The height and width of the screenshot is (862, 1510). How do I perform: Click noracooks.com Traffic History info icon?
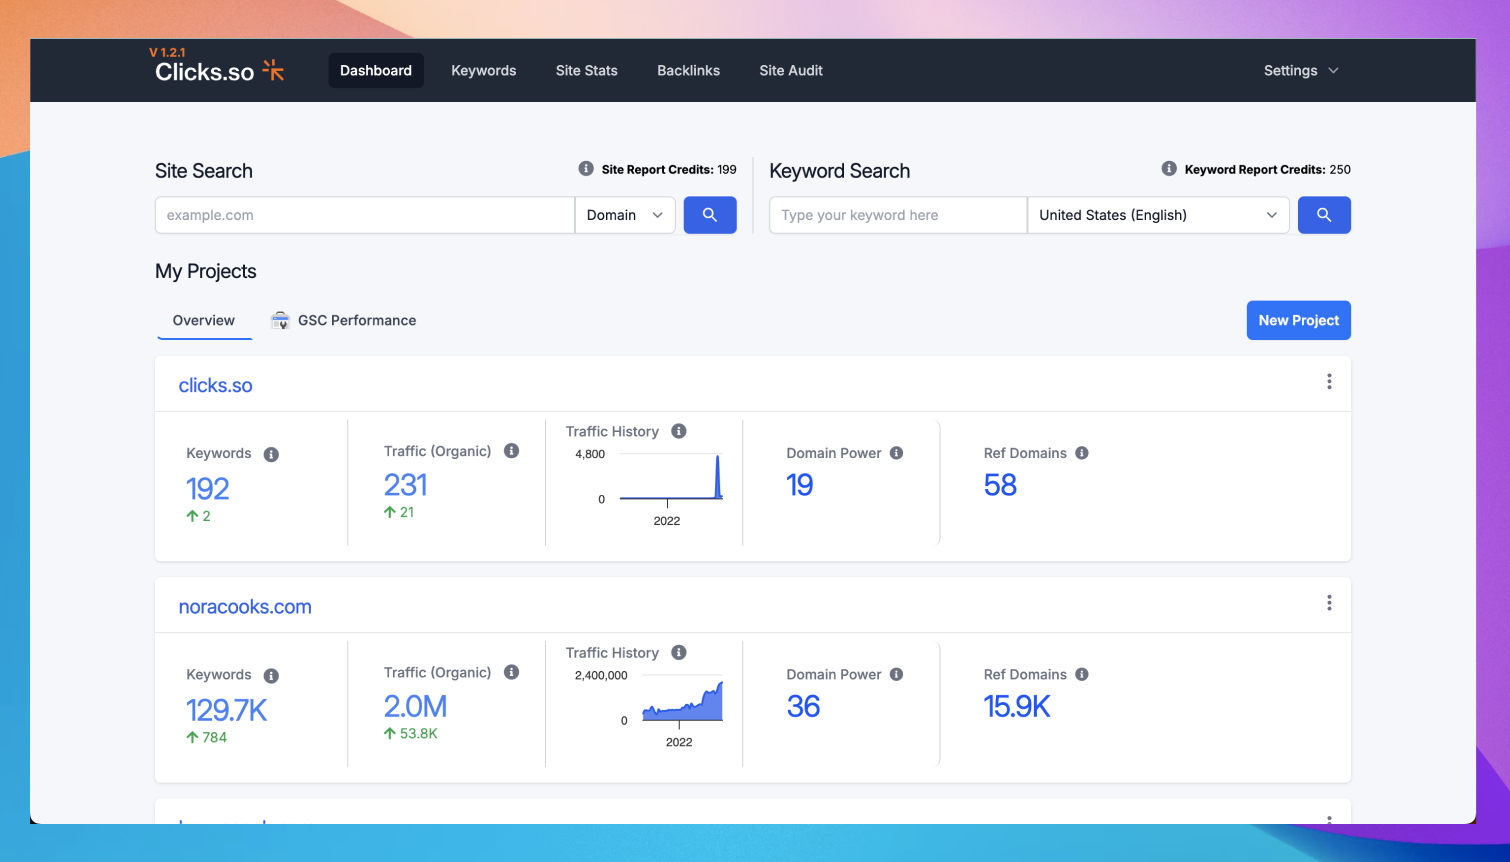click(679, 652)
